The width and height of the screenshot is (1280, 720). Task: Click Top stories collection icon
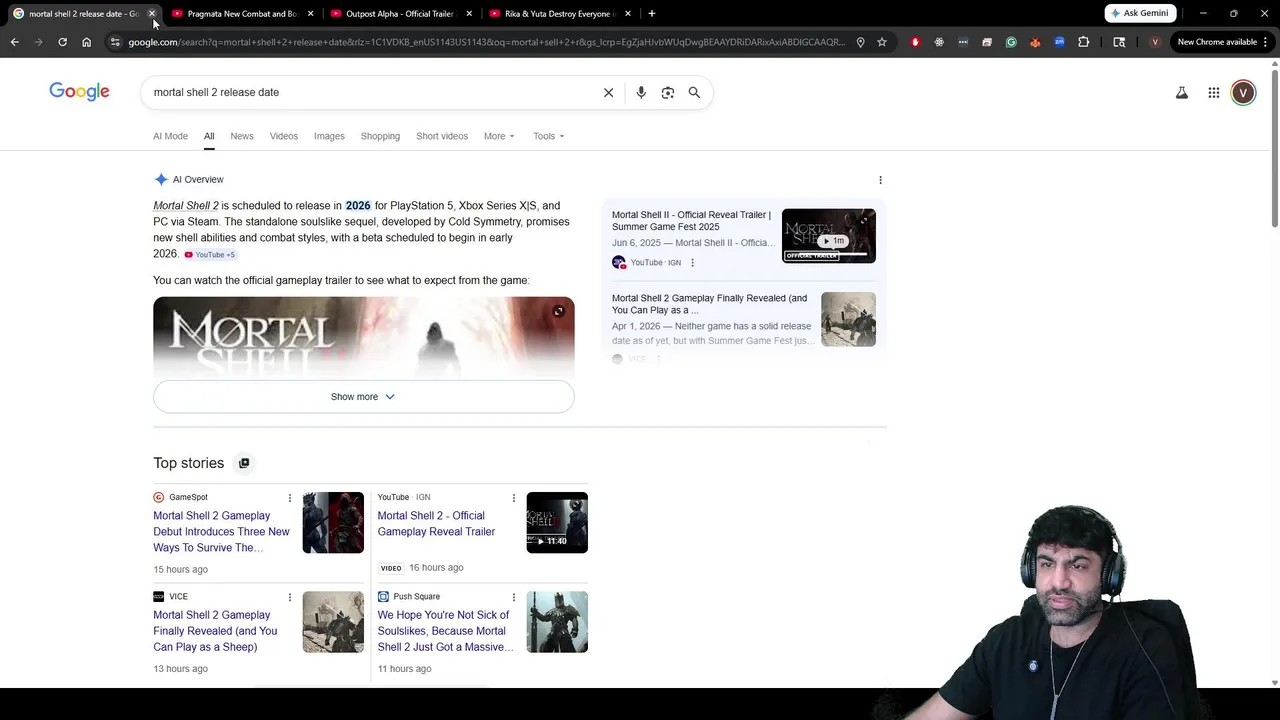(244, 463)
